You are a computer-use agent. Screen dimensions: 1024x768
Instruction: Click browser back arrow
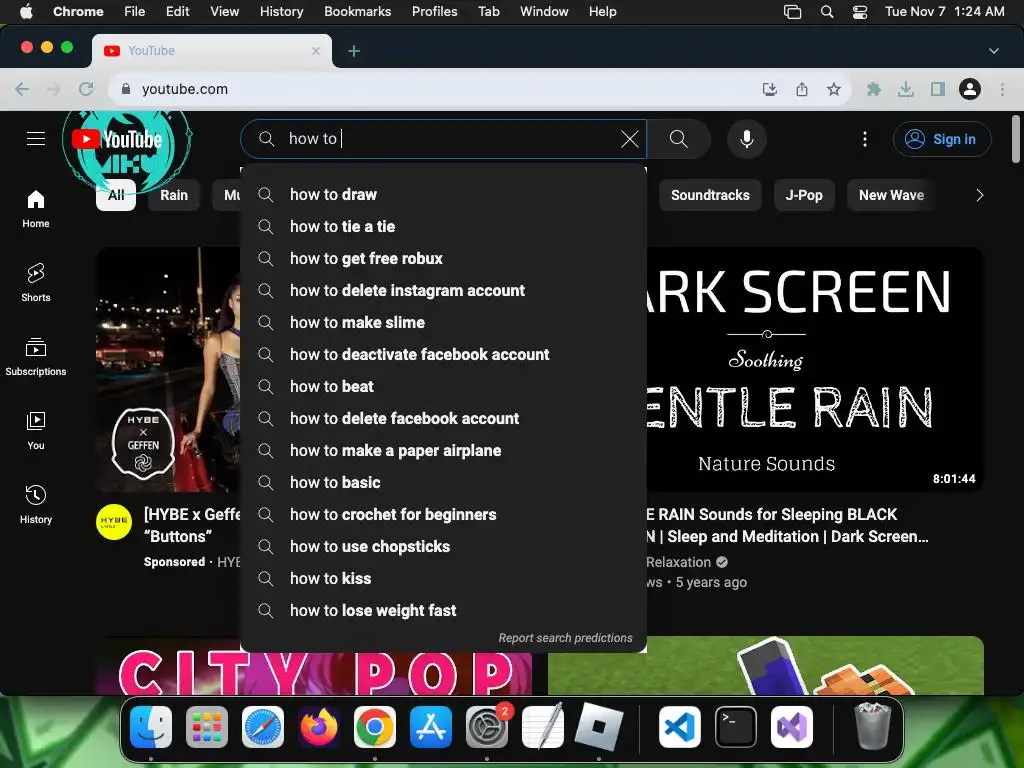click(22, 89)
